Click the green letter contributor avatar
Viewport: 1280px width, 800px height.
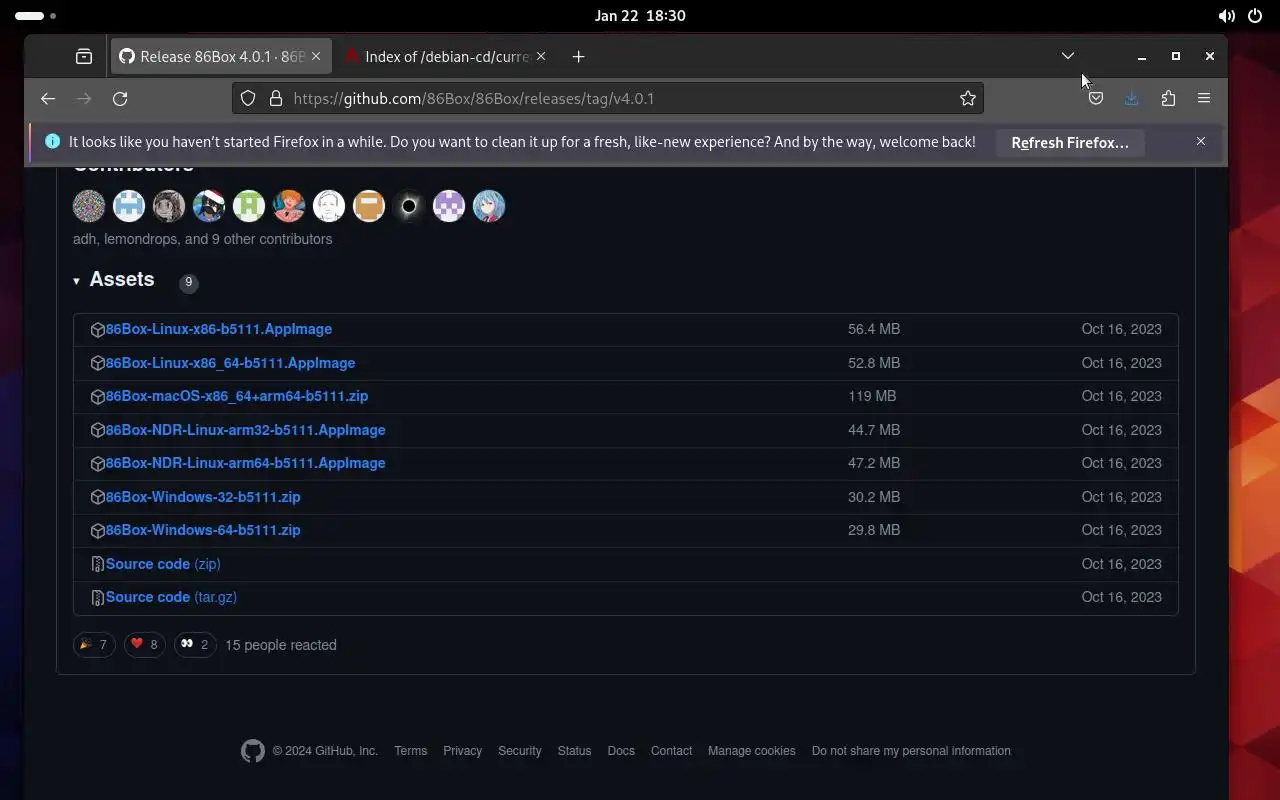[x=249, y=206]
